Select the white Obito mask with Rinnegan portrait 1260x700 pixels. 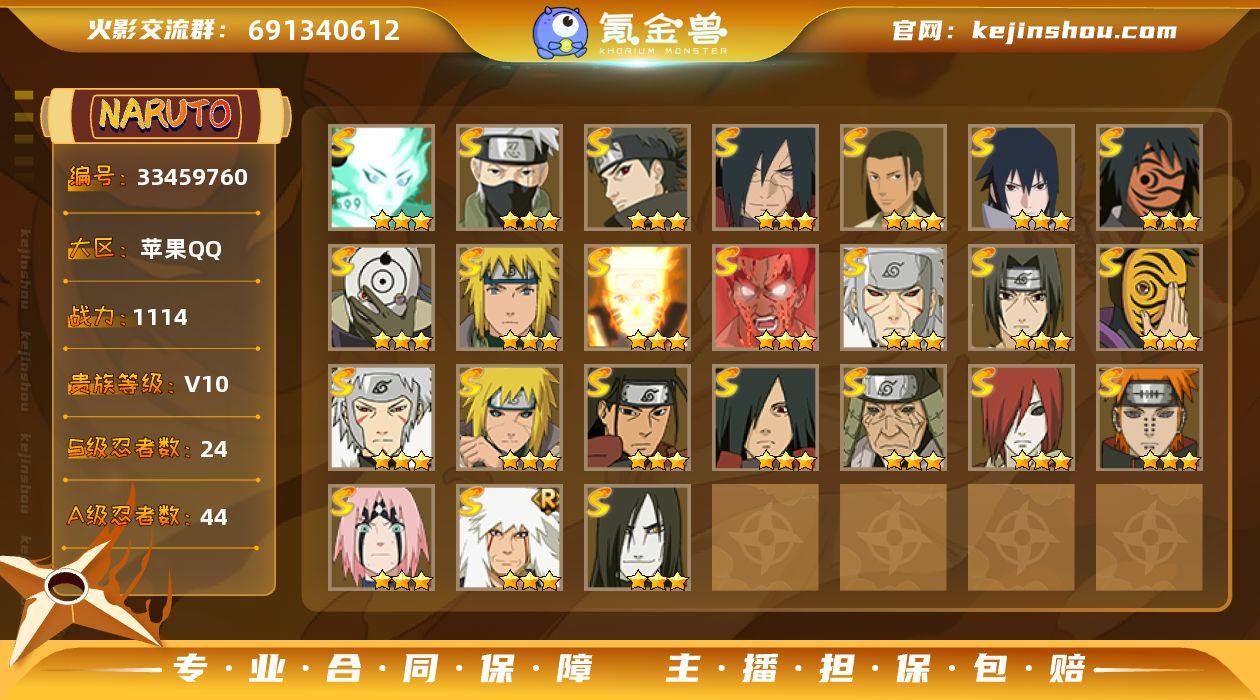382,298
